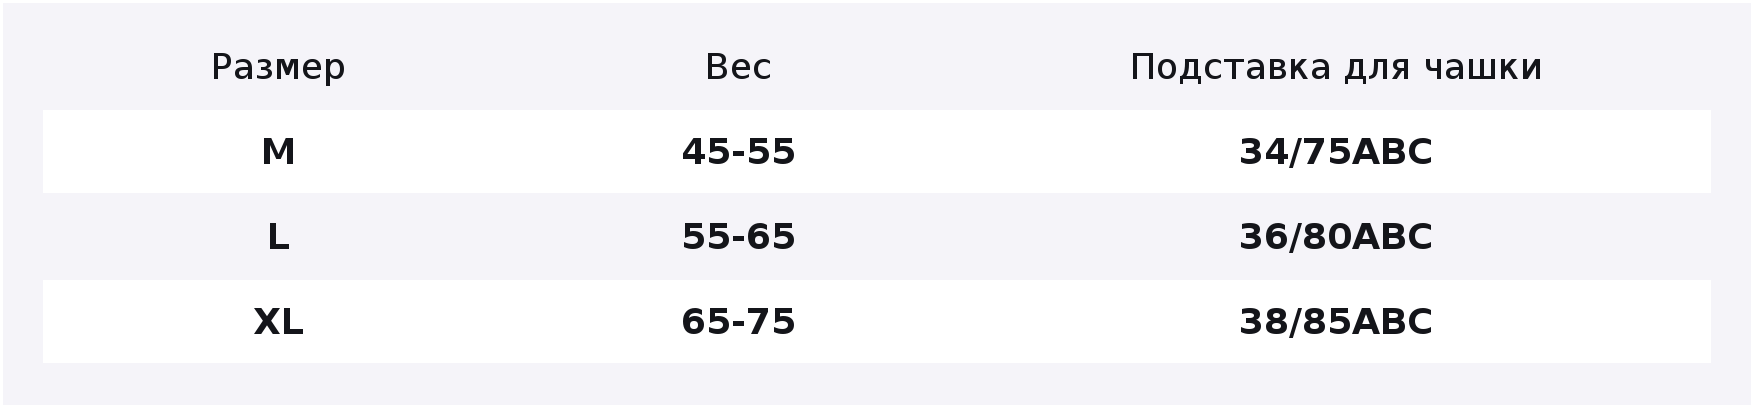Click the 65-75 weight value
Image resolution: width=1754 pixels, height=408 pixels.
738,322
